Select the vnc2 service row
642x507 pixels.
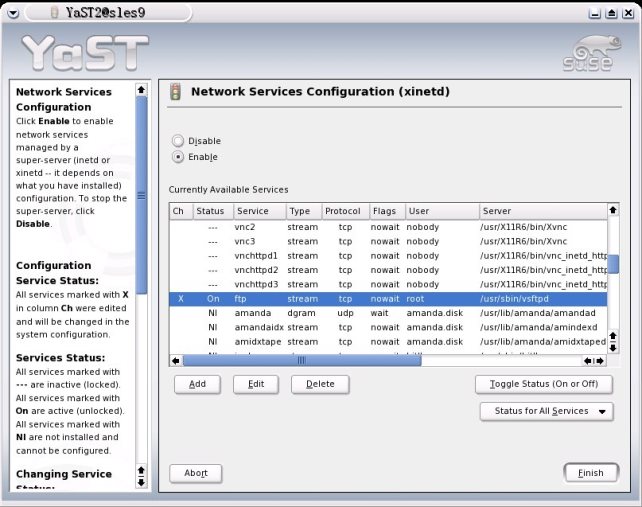(x=388, y=227)
